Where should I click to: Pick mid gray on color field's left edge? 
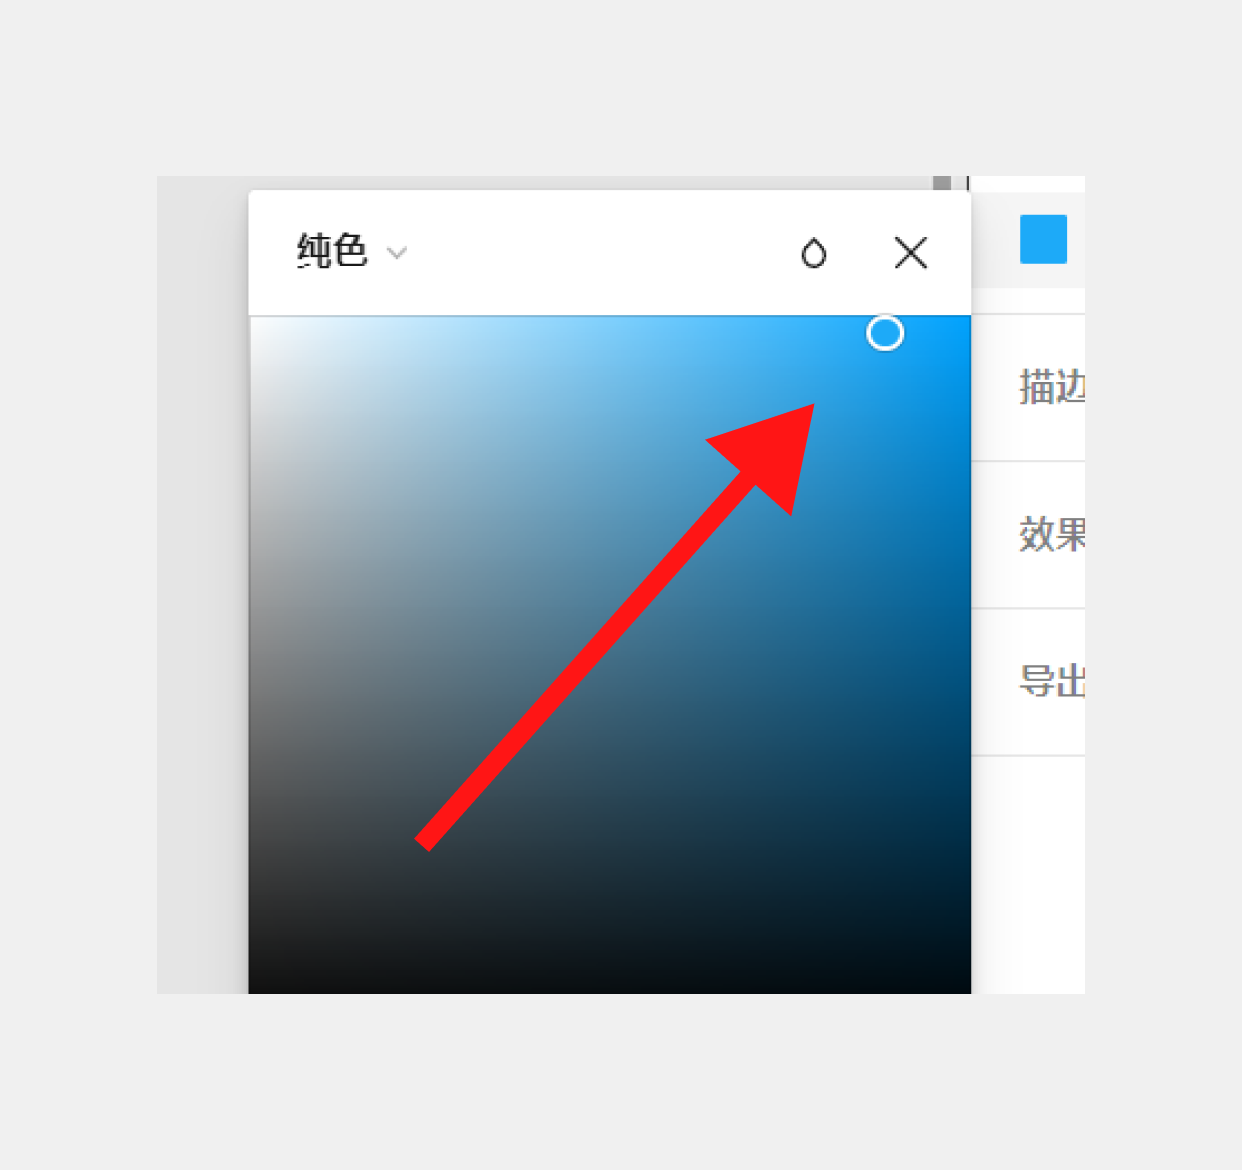coord(254,655)
